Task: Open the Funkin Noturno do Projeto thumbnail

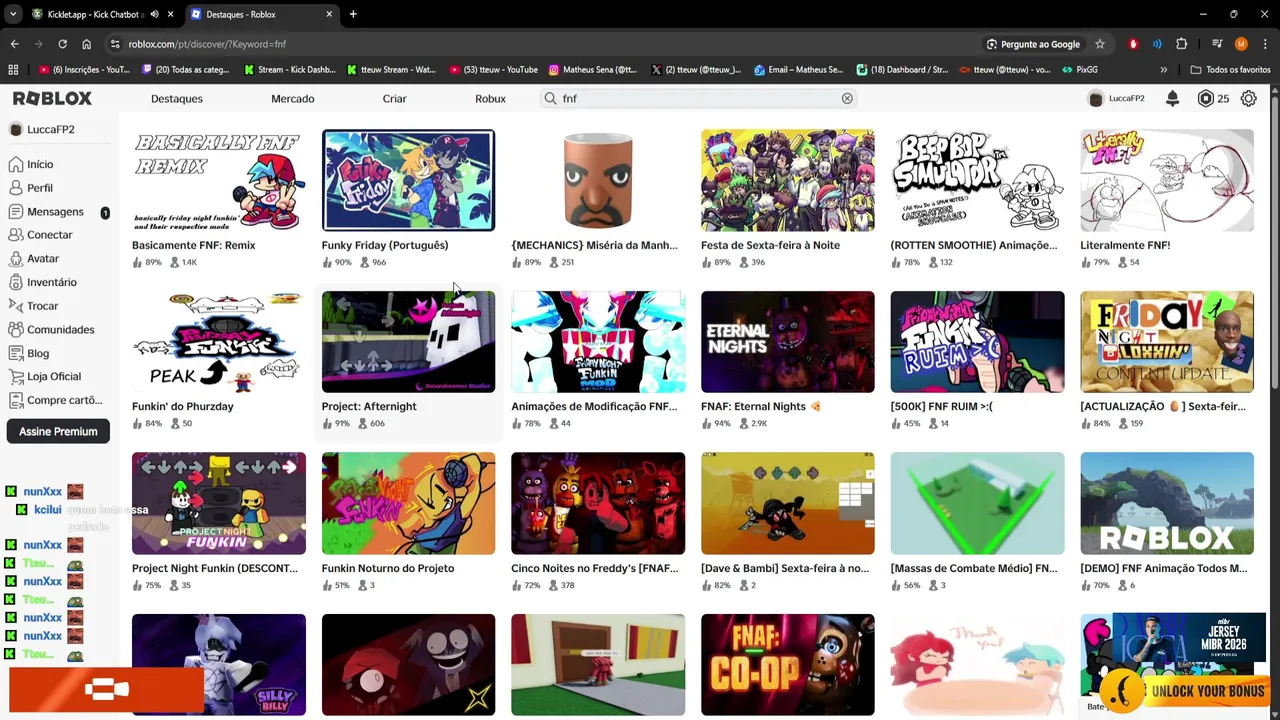Action: click(408, 503)
